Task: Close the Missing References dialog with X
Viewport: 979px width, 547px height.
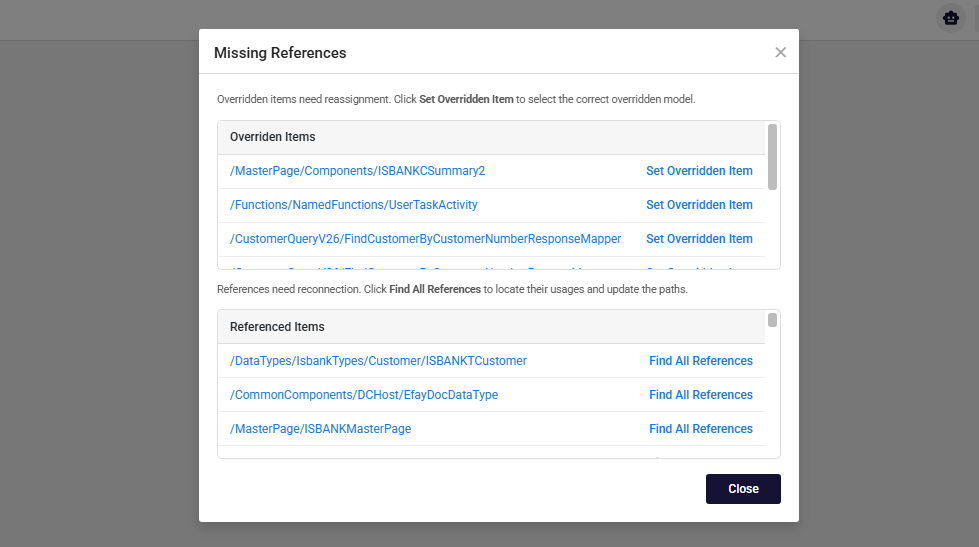Action: [781, 53]
